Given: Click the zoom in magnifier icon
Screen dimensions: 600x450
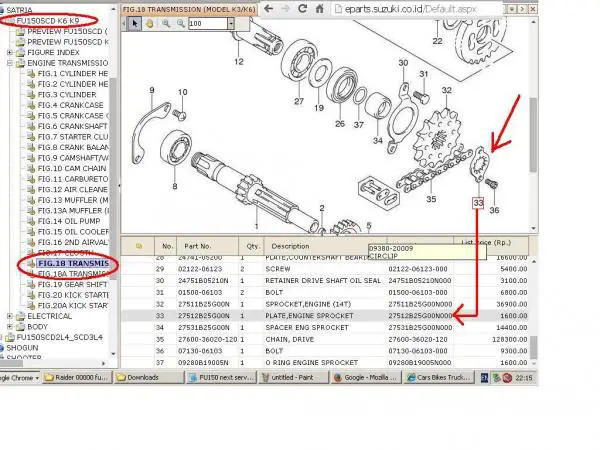Looking at the screenshot, I should (x=166, y=24).
